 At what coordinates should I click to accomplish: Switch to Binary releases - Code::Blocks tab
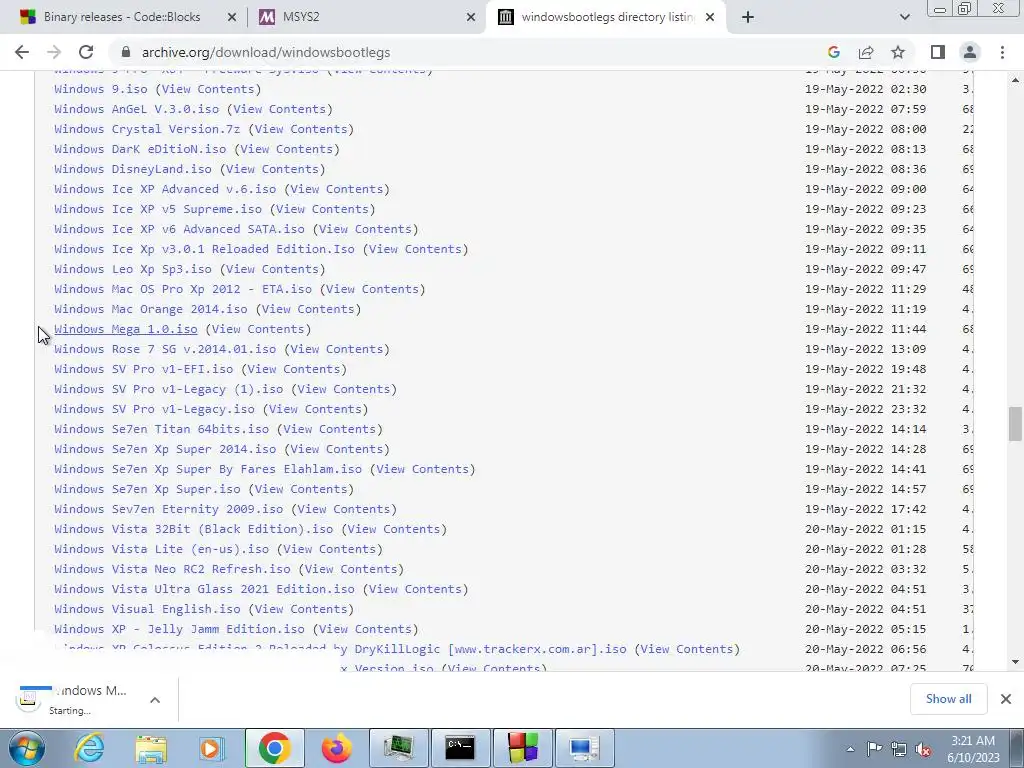click(x=122, y=18)
